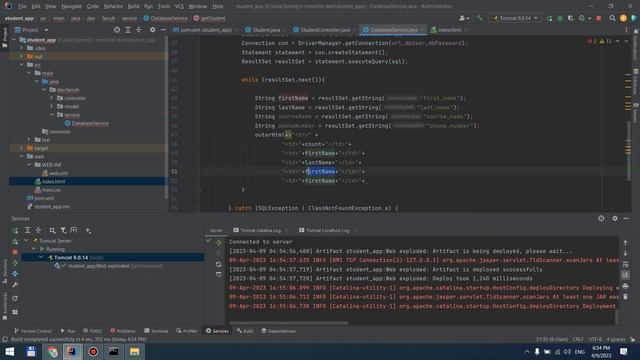This screenshot has height=360, width=640.
Task: Expand the model package
Action: pos(52,107)
